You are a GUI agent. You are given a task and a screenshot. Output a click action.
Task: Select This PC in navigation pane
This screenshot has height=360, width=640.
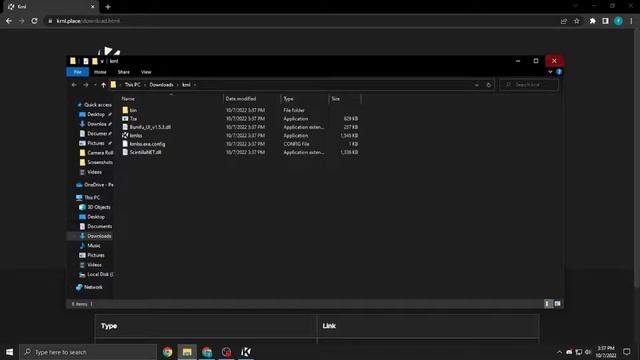tap(88, 198)
